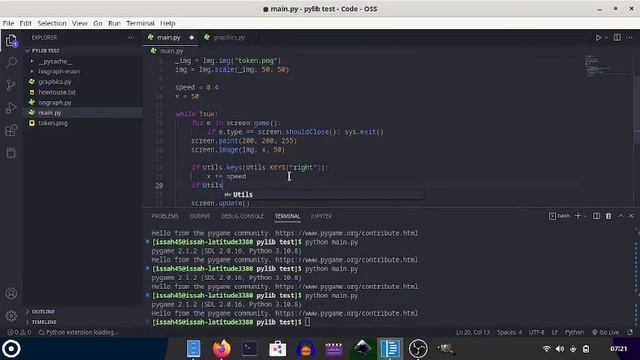640x360 pixels.
Task: Open the Manage gear icon
Action: pos(11,316)
